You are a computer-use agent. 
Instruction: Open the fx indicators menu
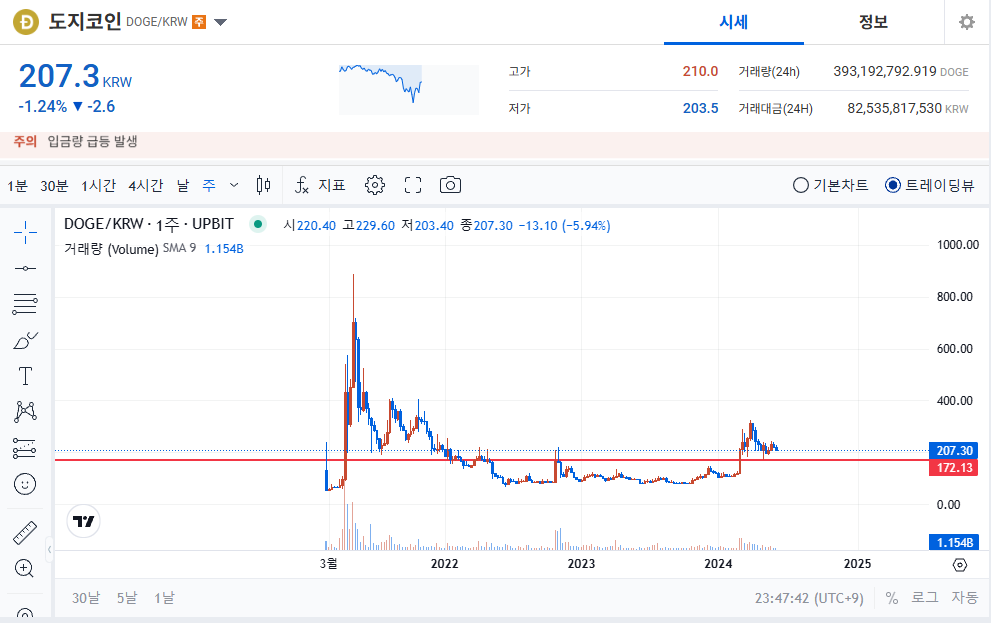coord(320,185)
